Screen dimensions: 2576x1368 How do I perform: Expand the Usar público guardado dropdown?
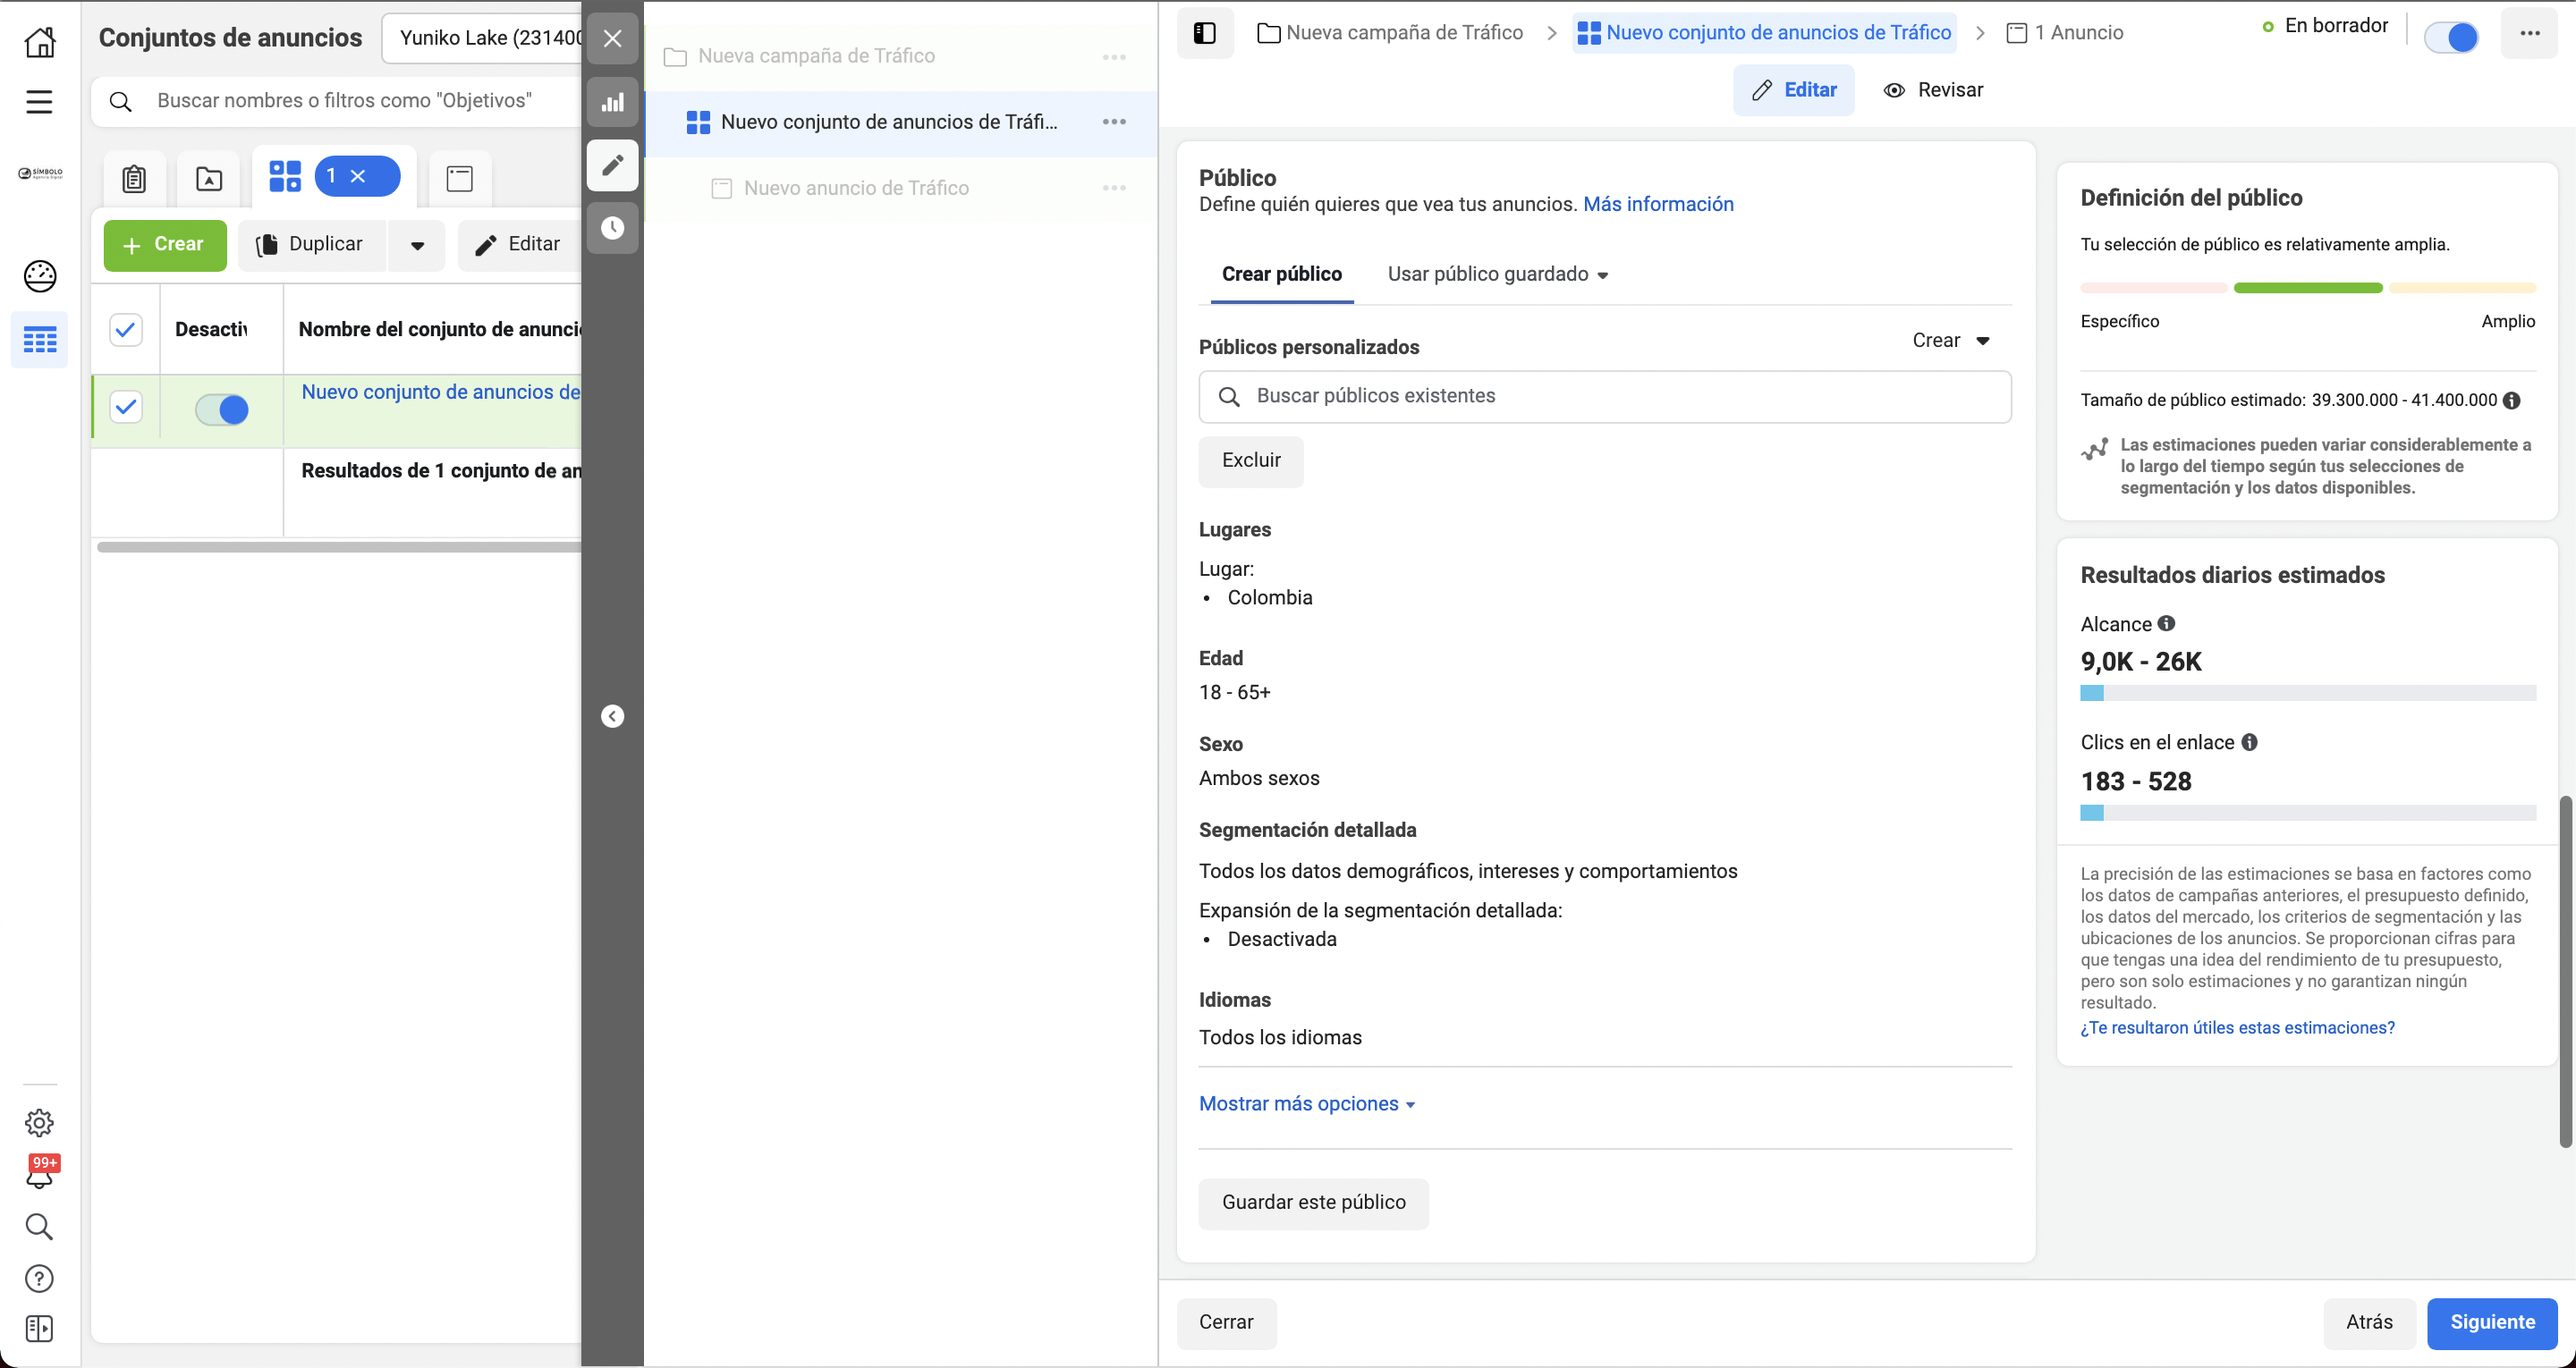1497,274
